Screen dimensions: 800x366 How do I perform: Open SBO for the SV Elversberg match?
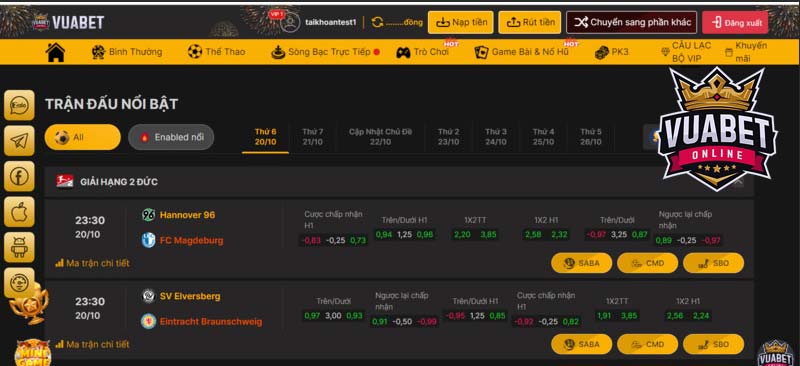714,345
